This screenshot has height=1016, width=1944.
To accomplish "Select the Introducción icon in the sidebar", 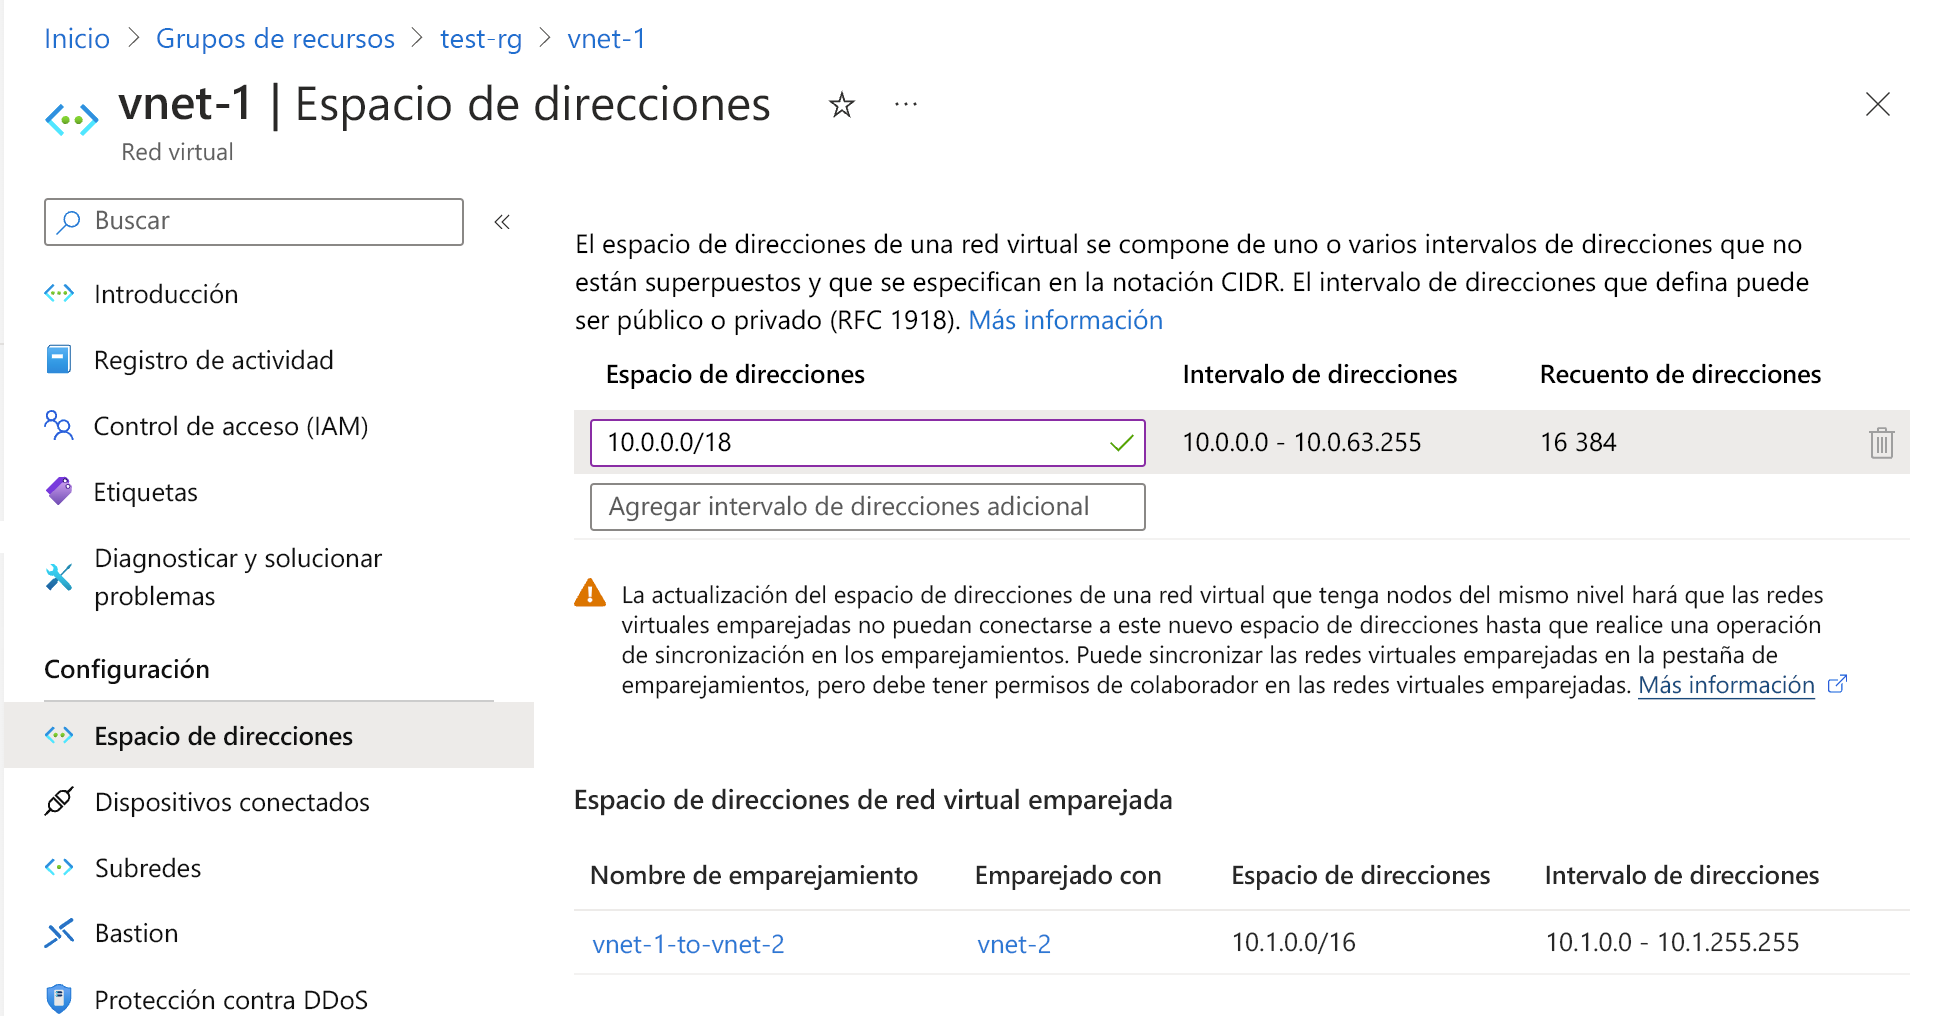I will click(60, 293).
